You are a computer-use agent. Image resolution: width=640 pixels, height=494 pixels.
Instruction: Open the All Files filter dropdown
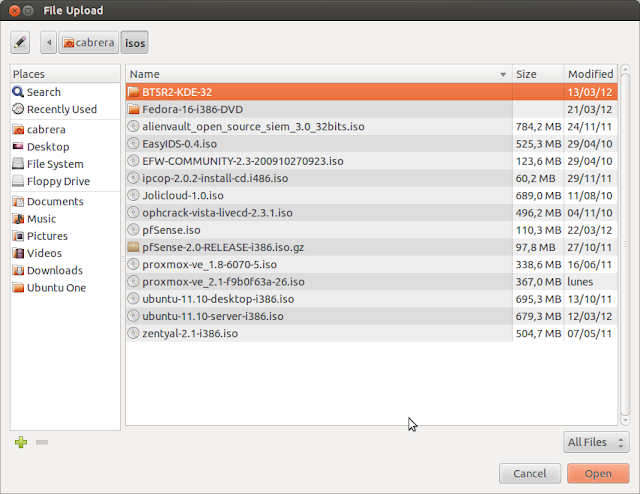click(596, 442)
